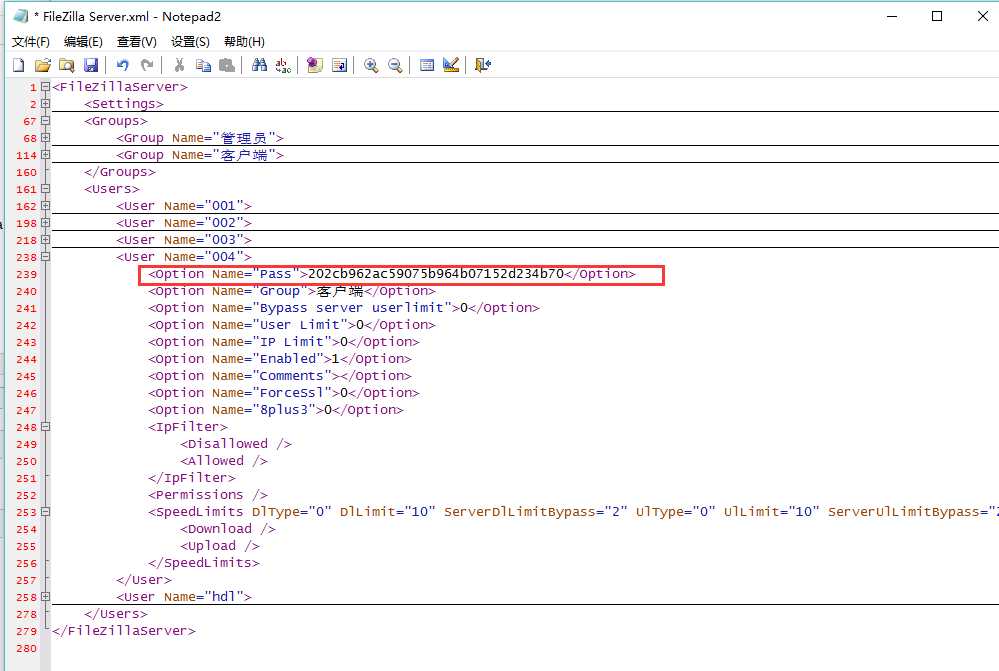Viewport: 999px width, 671px height.
Task: Click the Notepad2 title bar app icon
Action: click(x=20, y=16)
